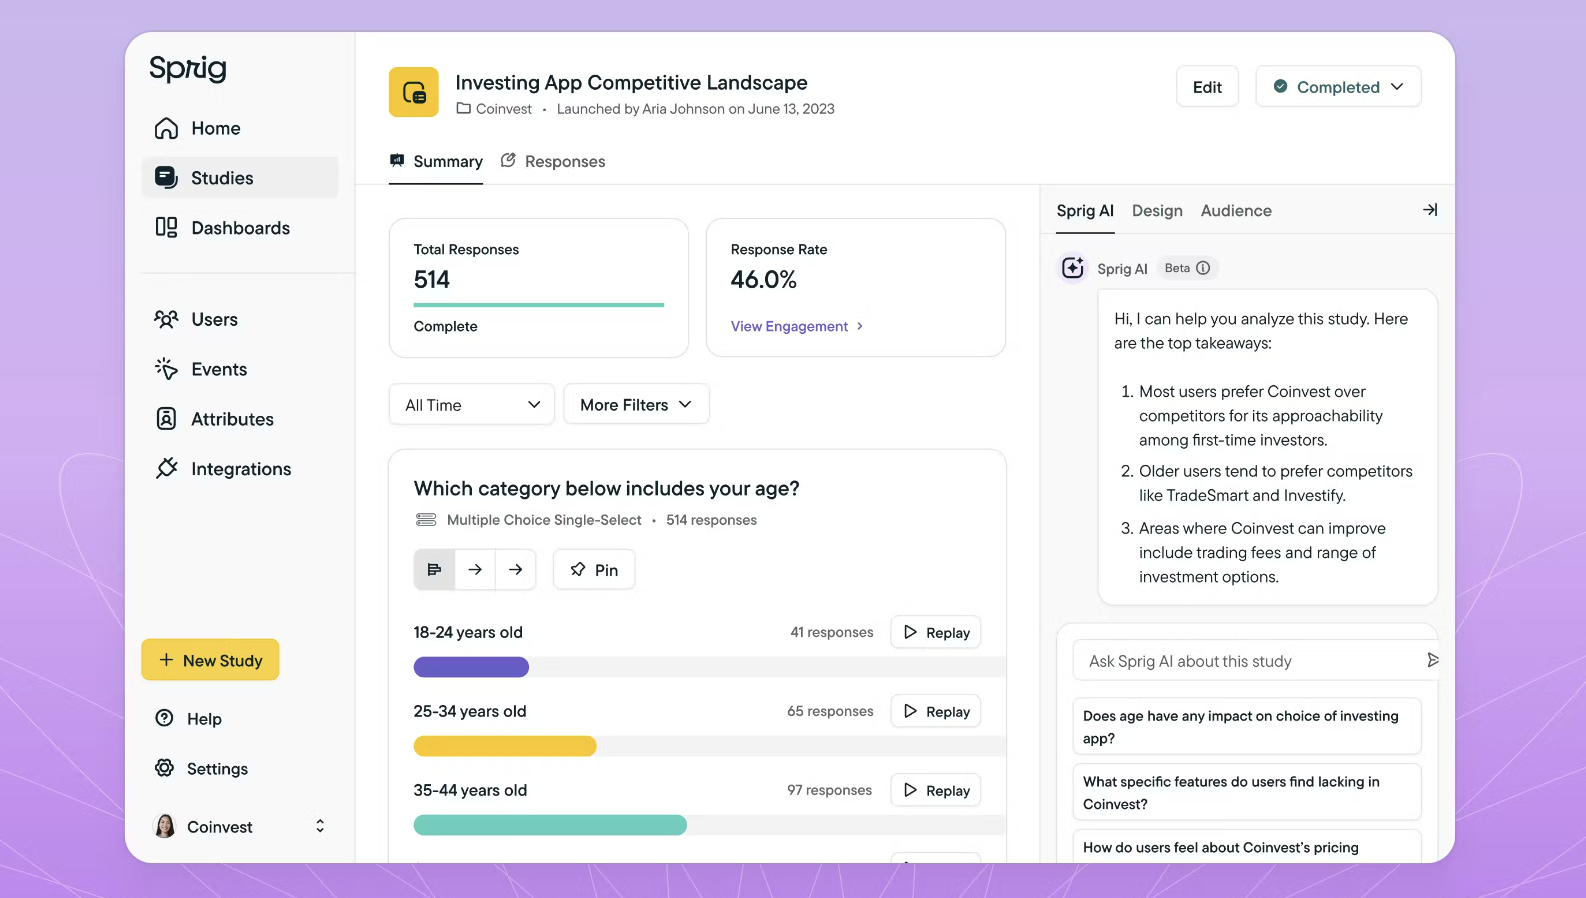Switch to the Responses tab

pos(553,162)
